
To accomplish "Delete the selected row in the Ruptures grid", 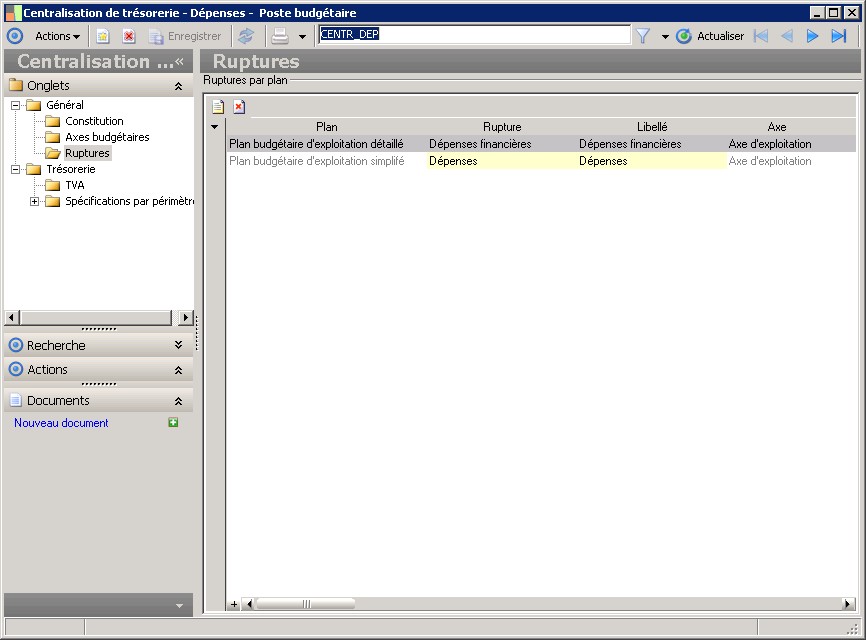I will tap(239, 107).
